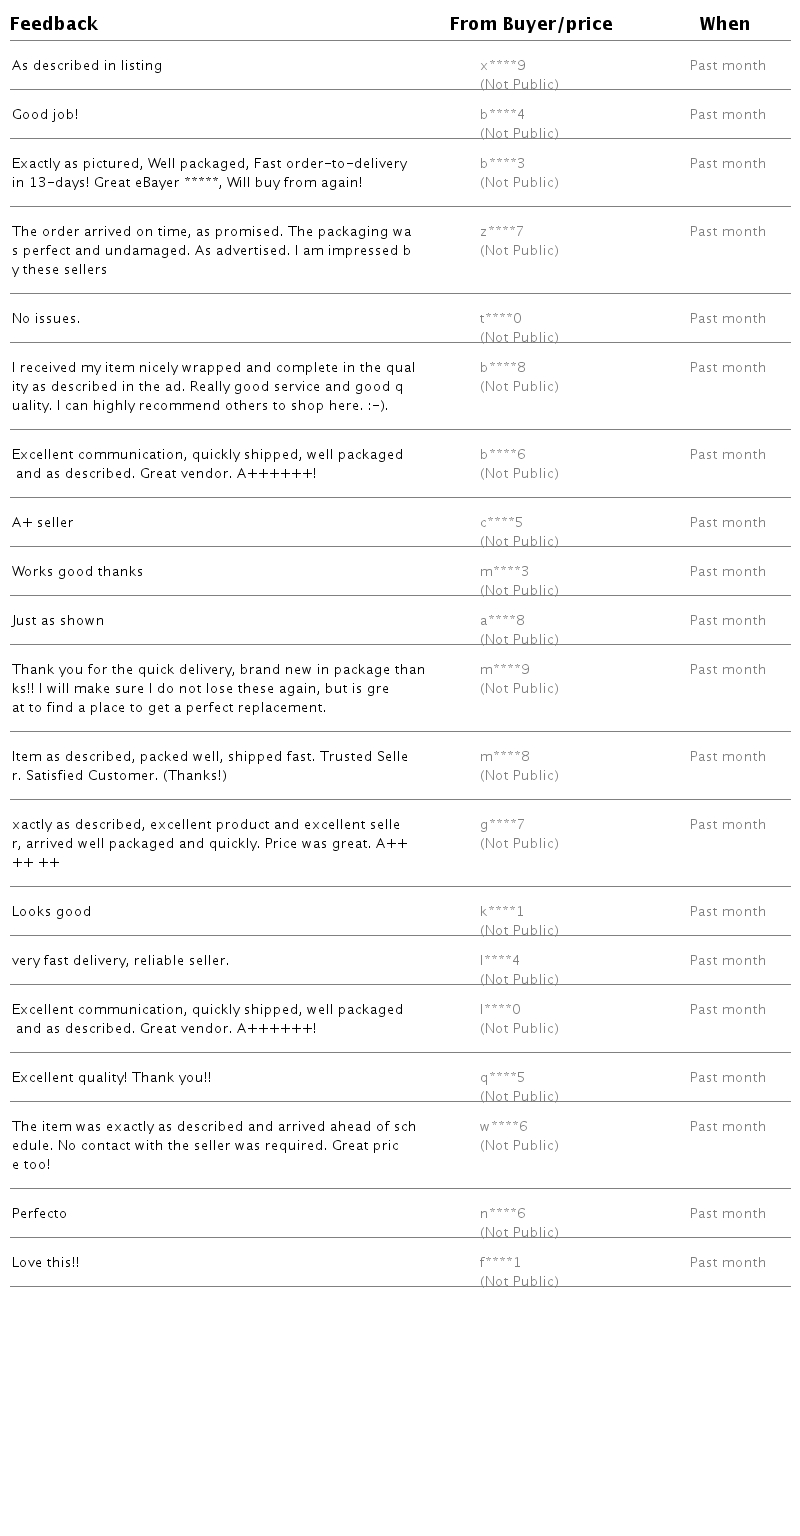Click "Not Public" under buyer w****6
Viewport: 800px width, 1536px height.
tap(519, 1146)
